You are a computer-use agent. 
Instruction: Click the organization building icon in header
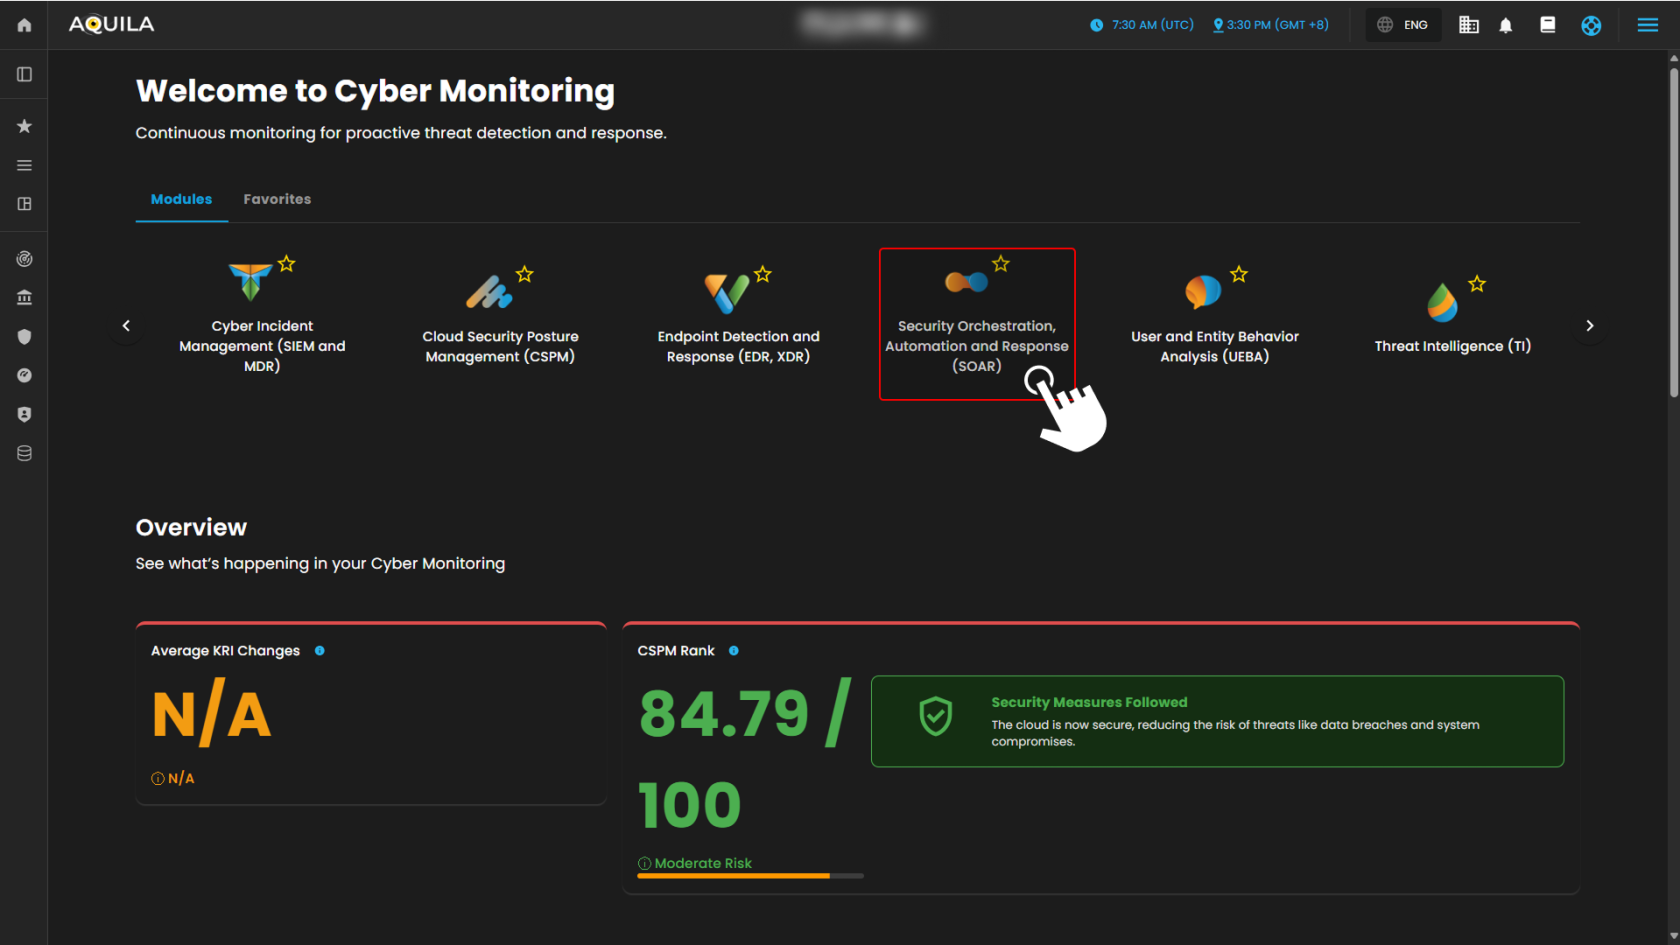pyautogui.click(x=1468, y=25)
